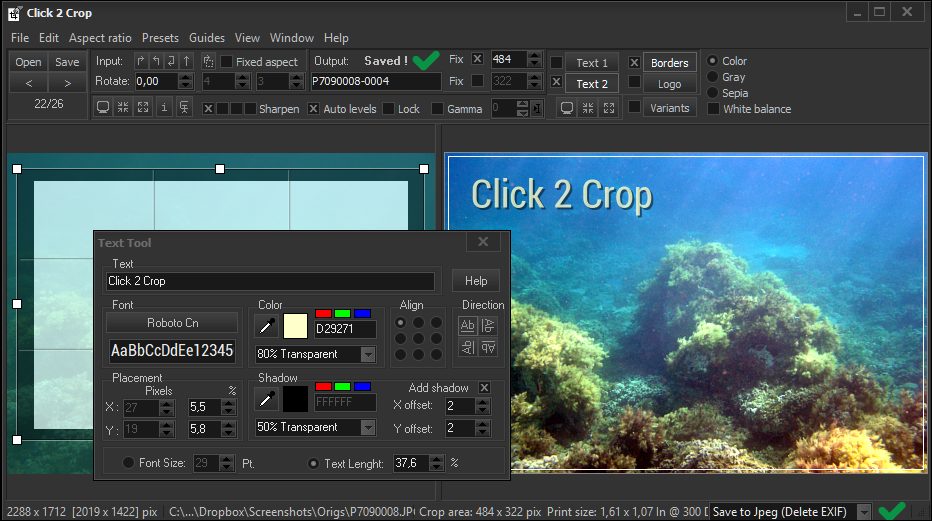
Task: Click the Save button
Action: (67, 62)
